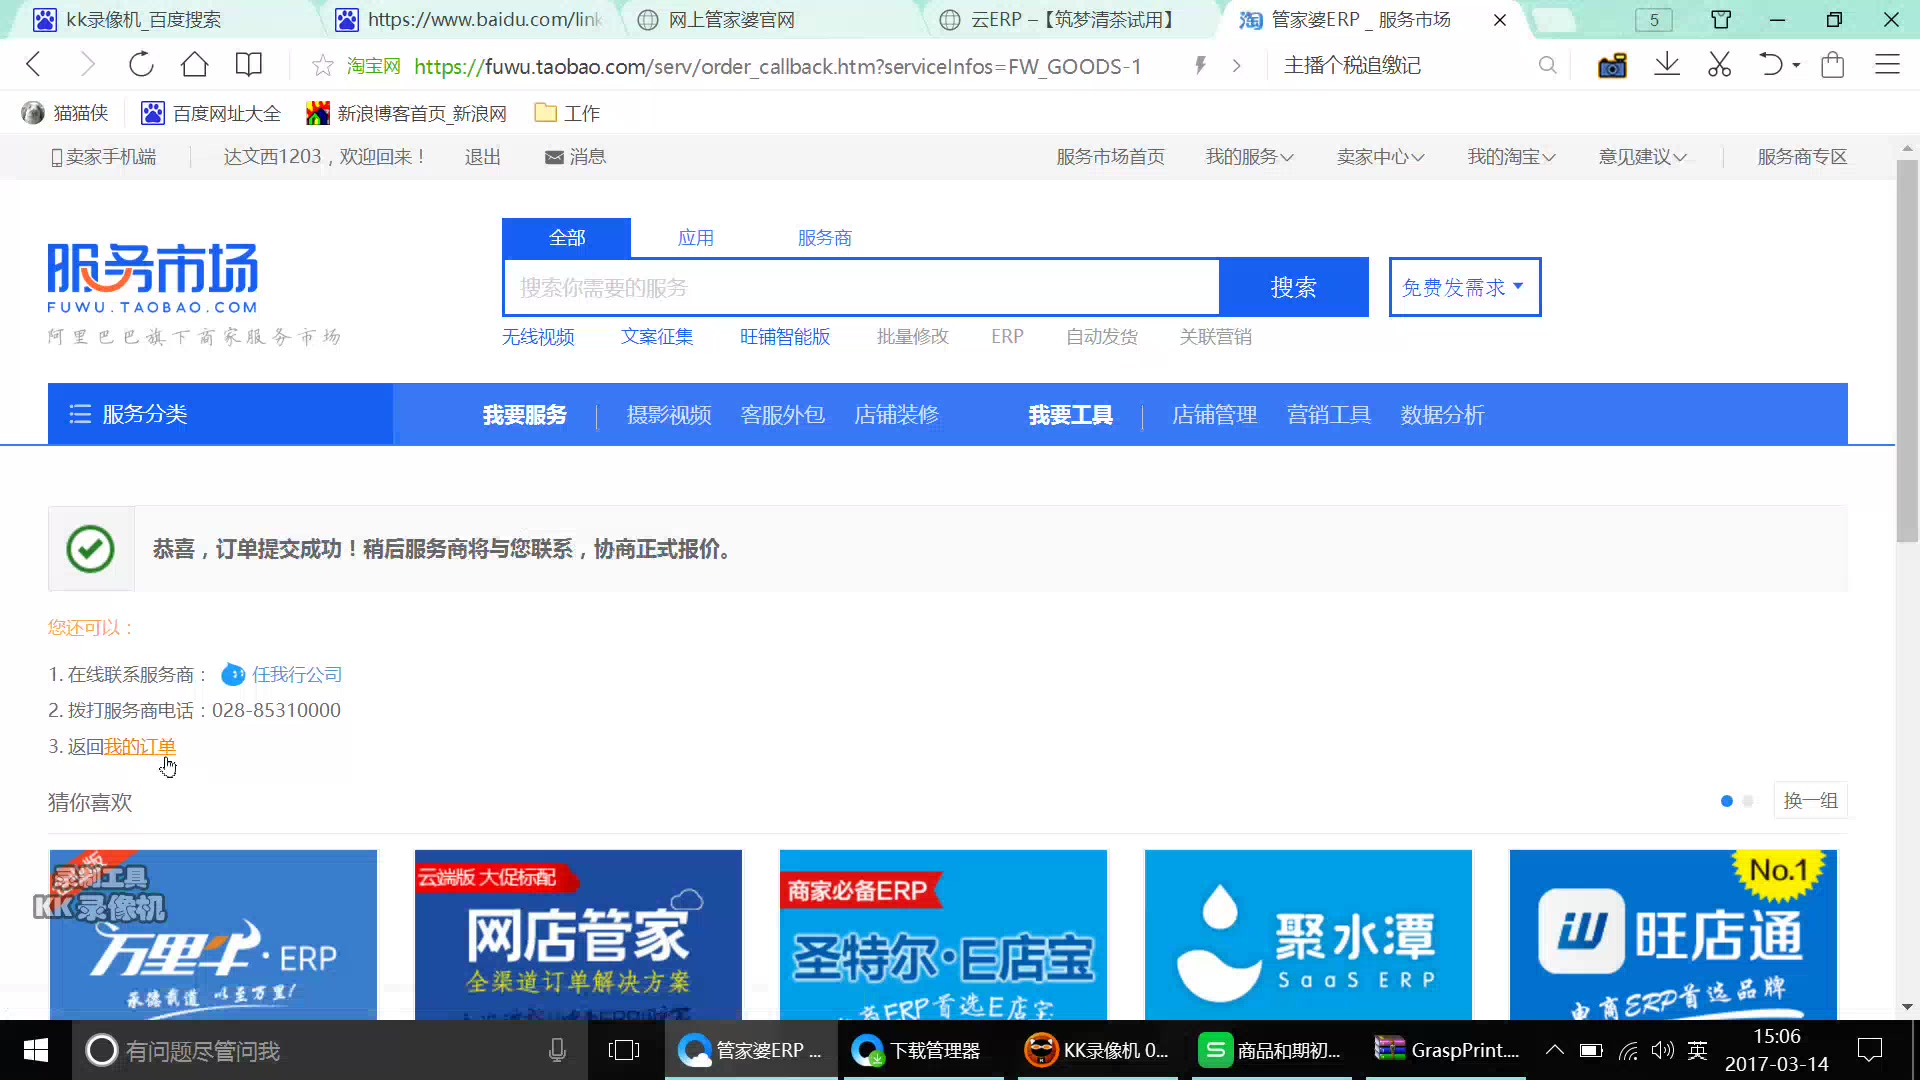Switch to the 云ERP browser tab

point(1070,19)
